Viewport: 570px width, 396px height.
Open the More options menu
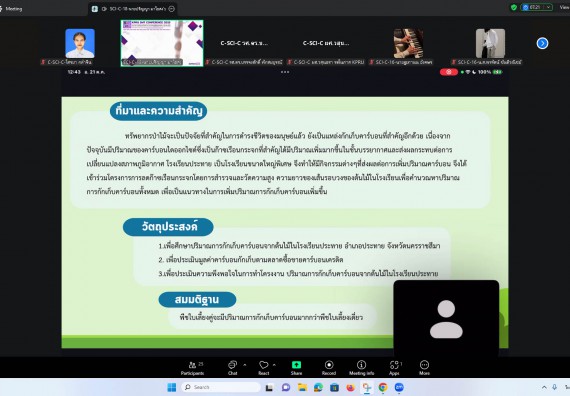point(424,368)
